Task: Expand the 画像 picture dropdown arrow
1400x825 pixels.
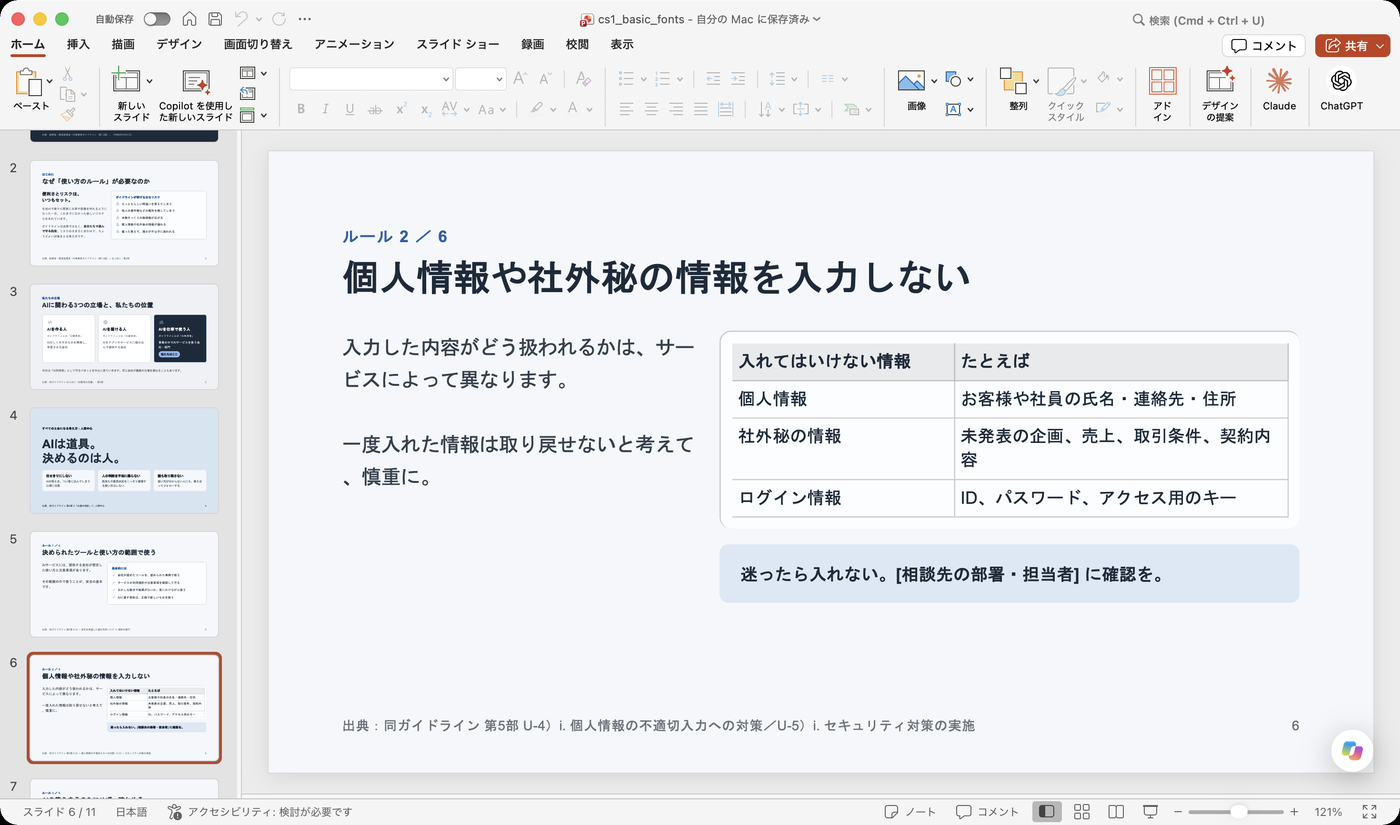Action: [x=934, y=81]
